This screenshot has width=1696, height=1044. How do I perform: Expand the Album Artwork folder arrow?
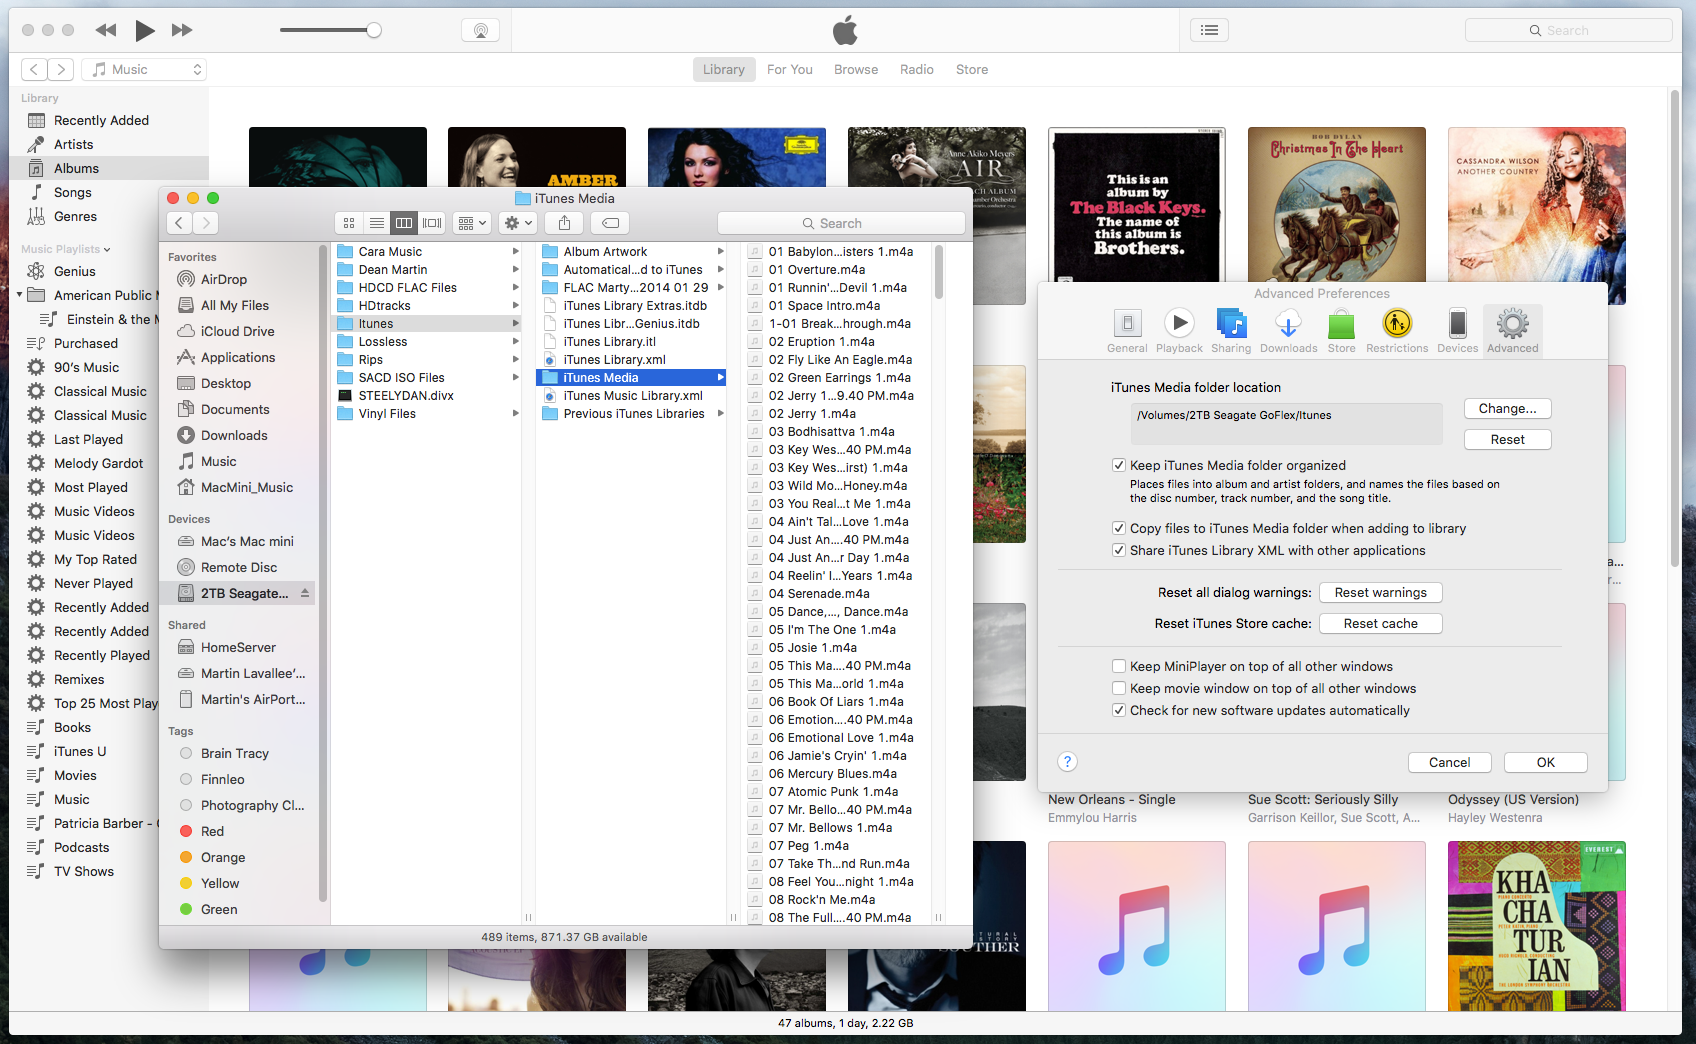(720, 252)
